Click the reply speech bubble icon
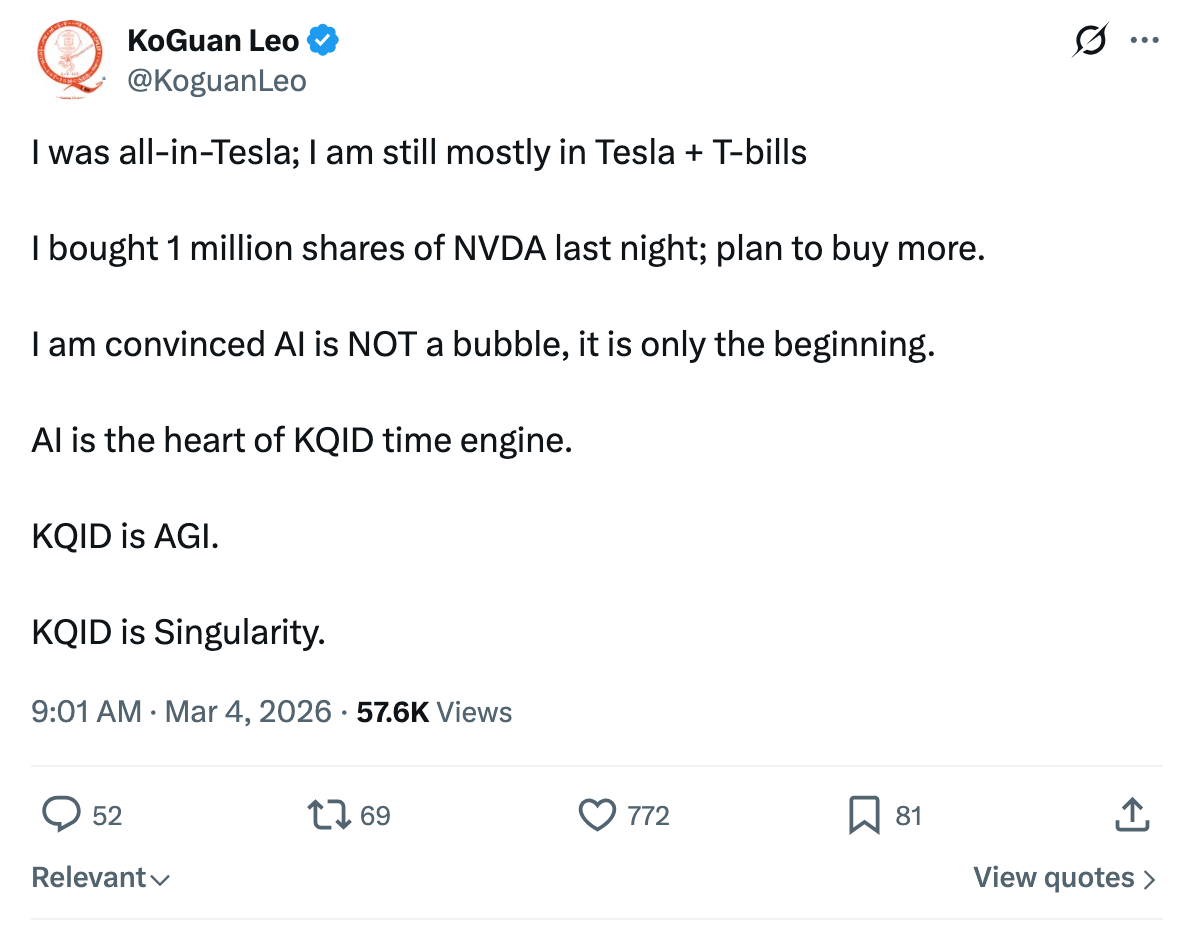This screenshot has height=927, width=1194. [x=62, y=815]
